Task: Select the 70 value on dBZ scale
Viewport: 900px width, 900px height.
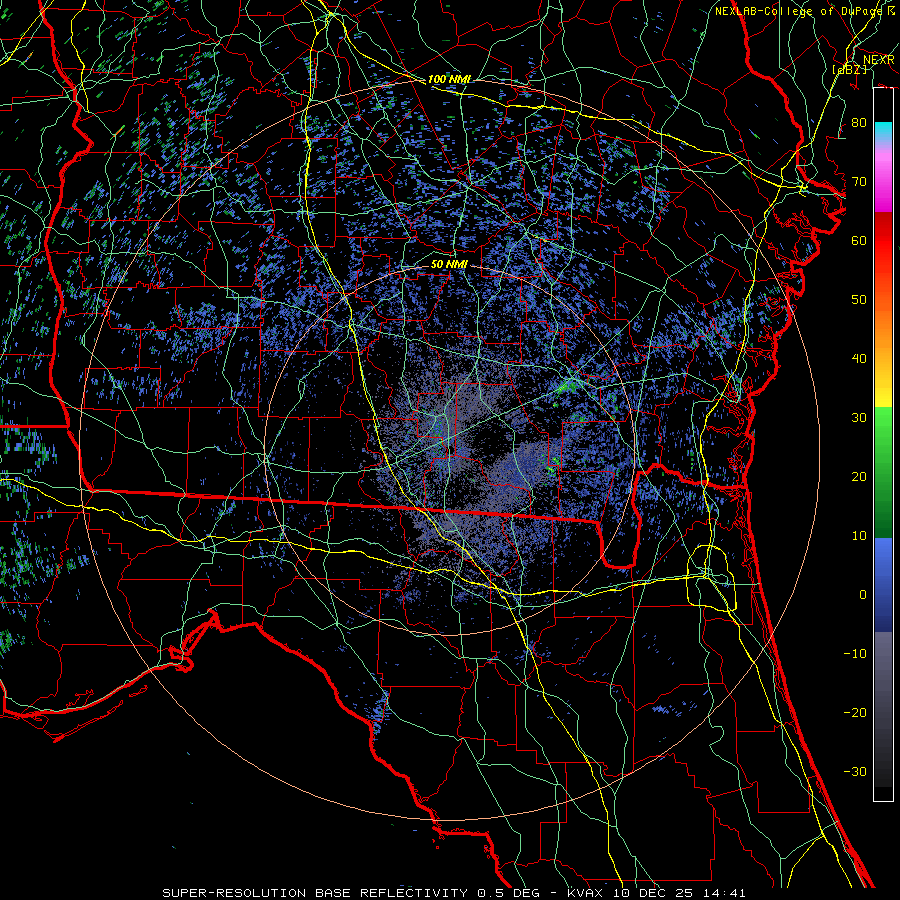Action: pos(859,182)
